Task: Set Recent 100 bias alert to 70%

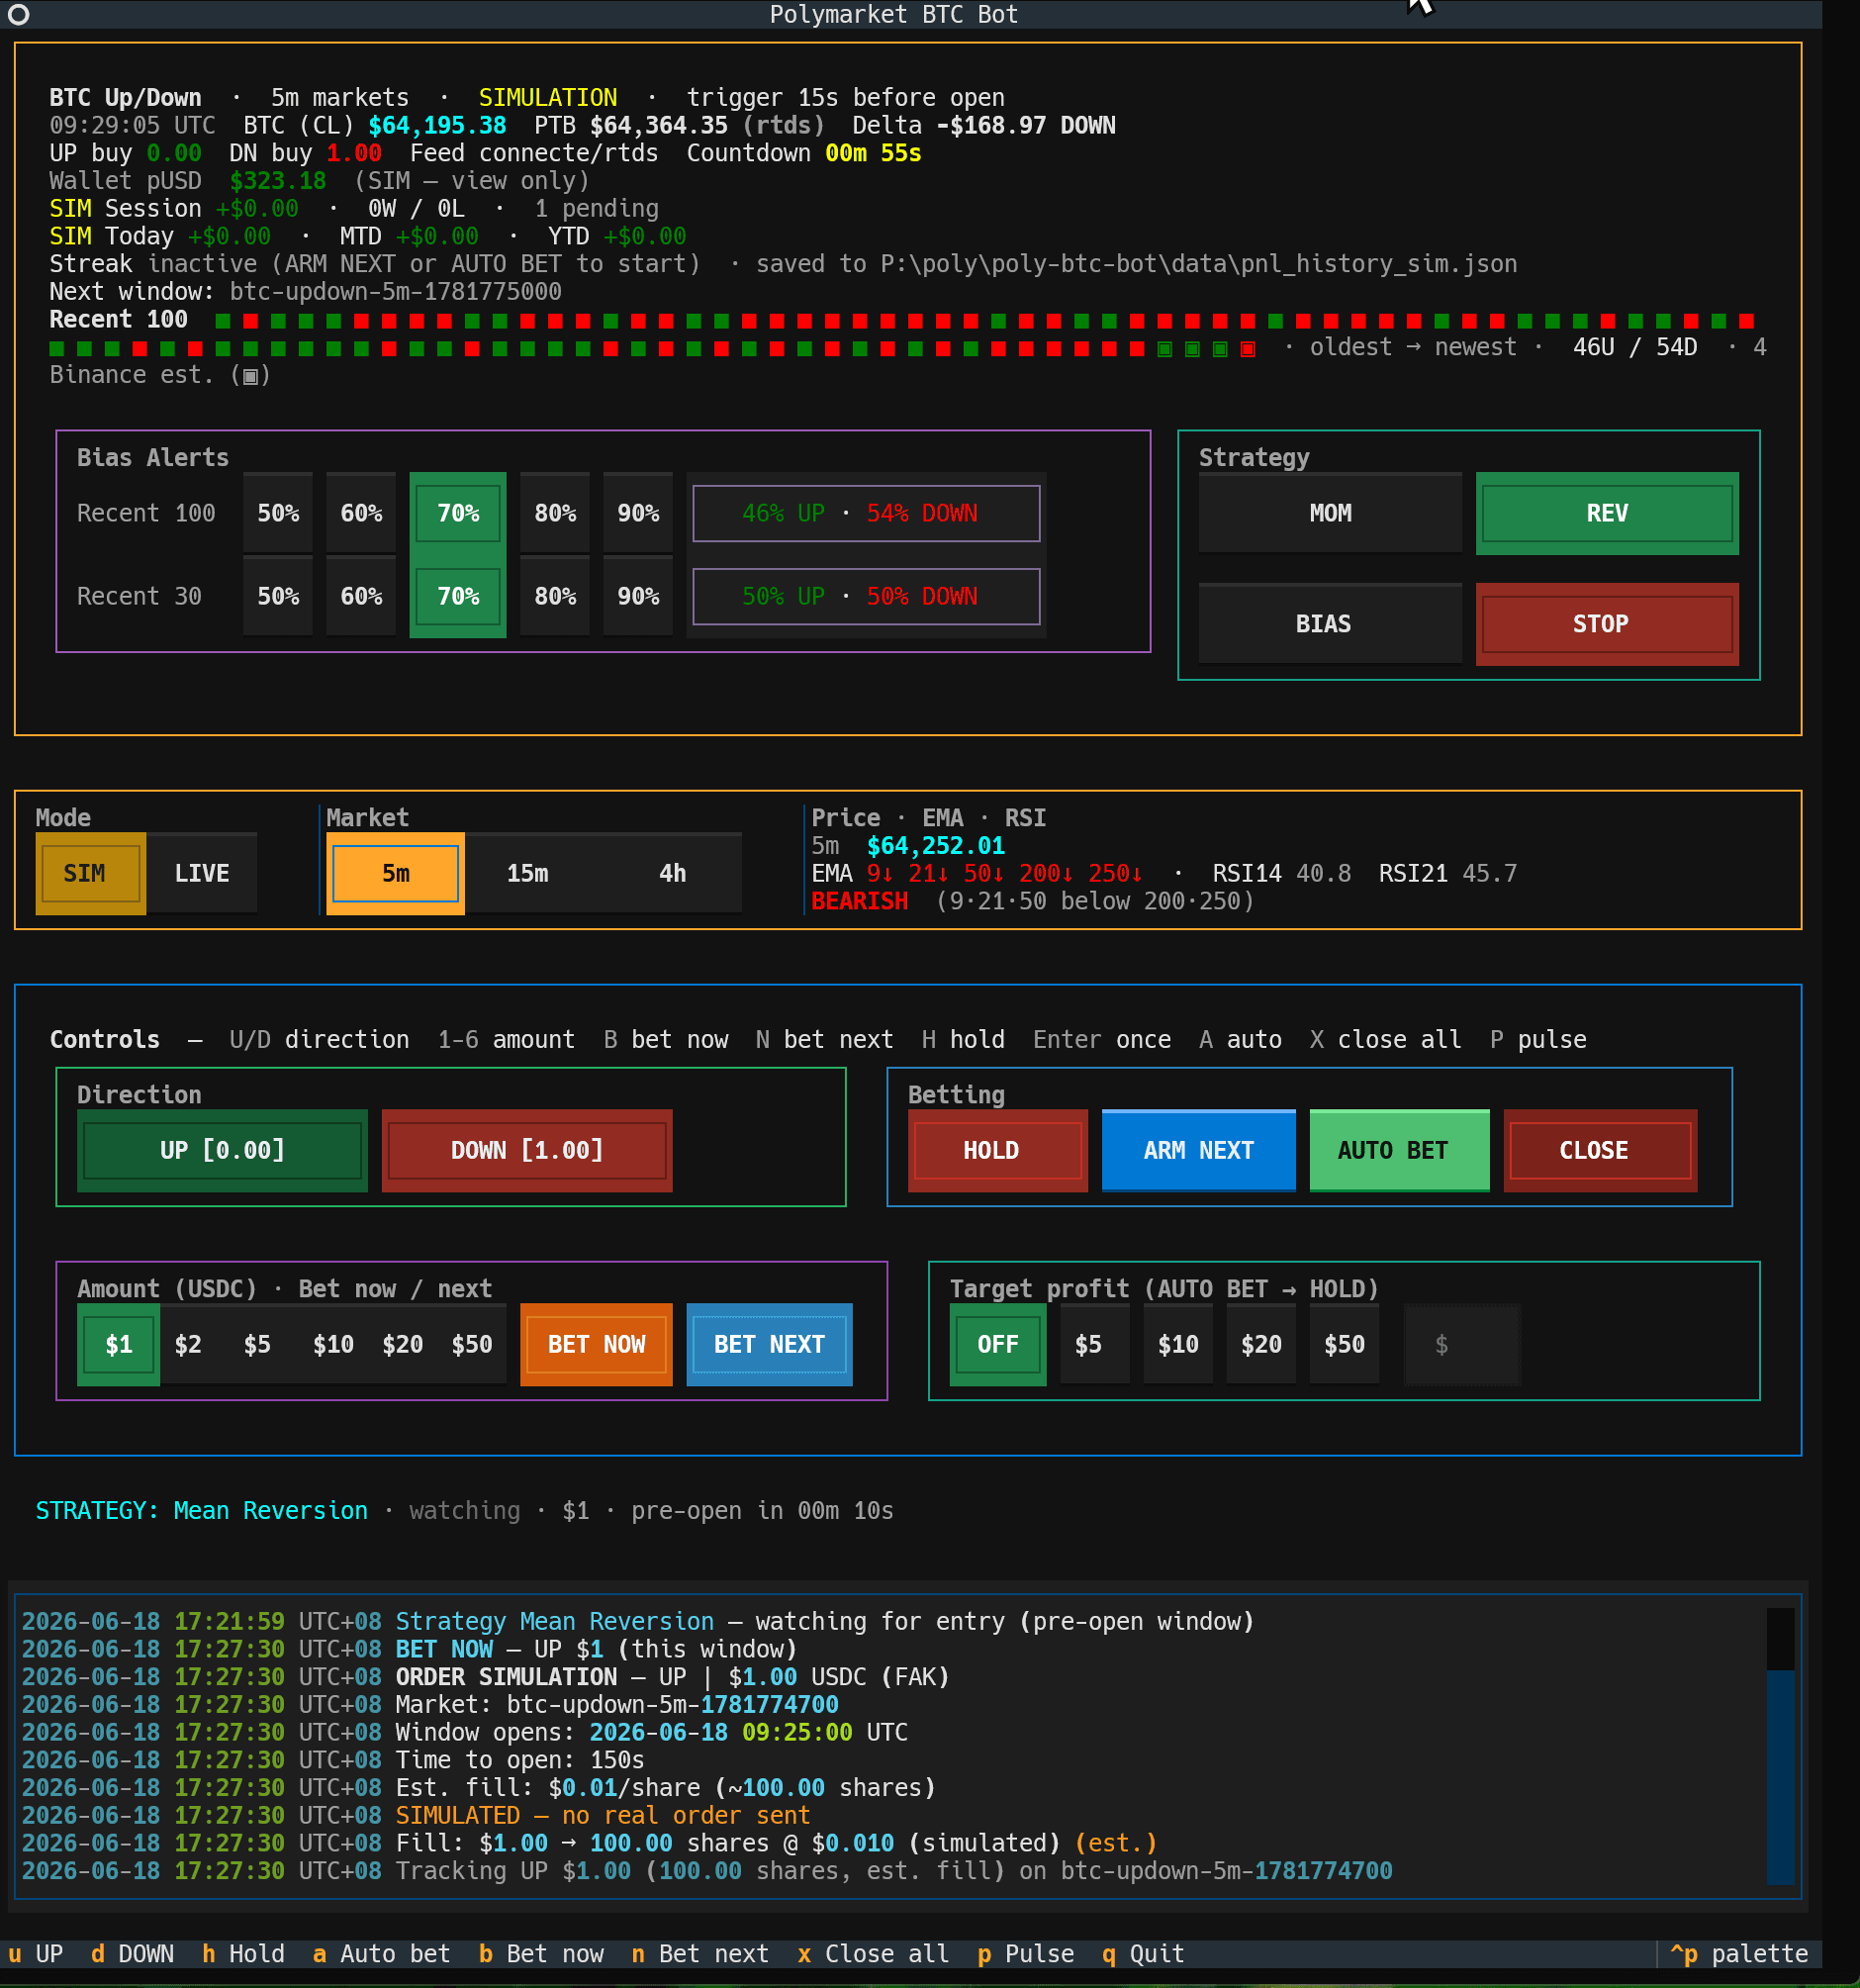Action: [458, 513]
